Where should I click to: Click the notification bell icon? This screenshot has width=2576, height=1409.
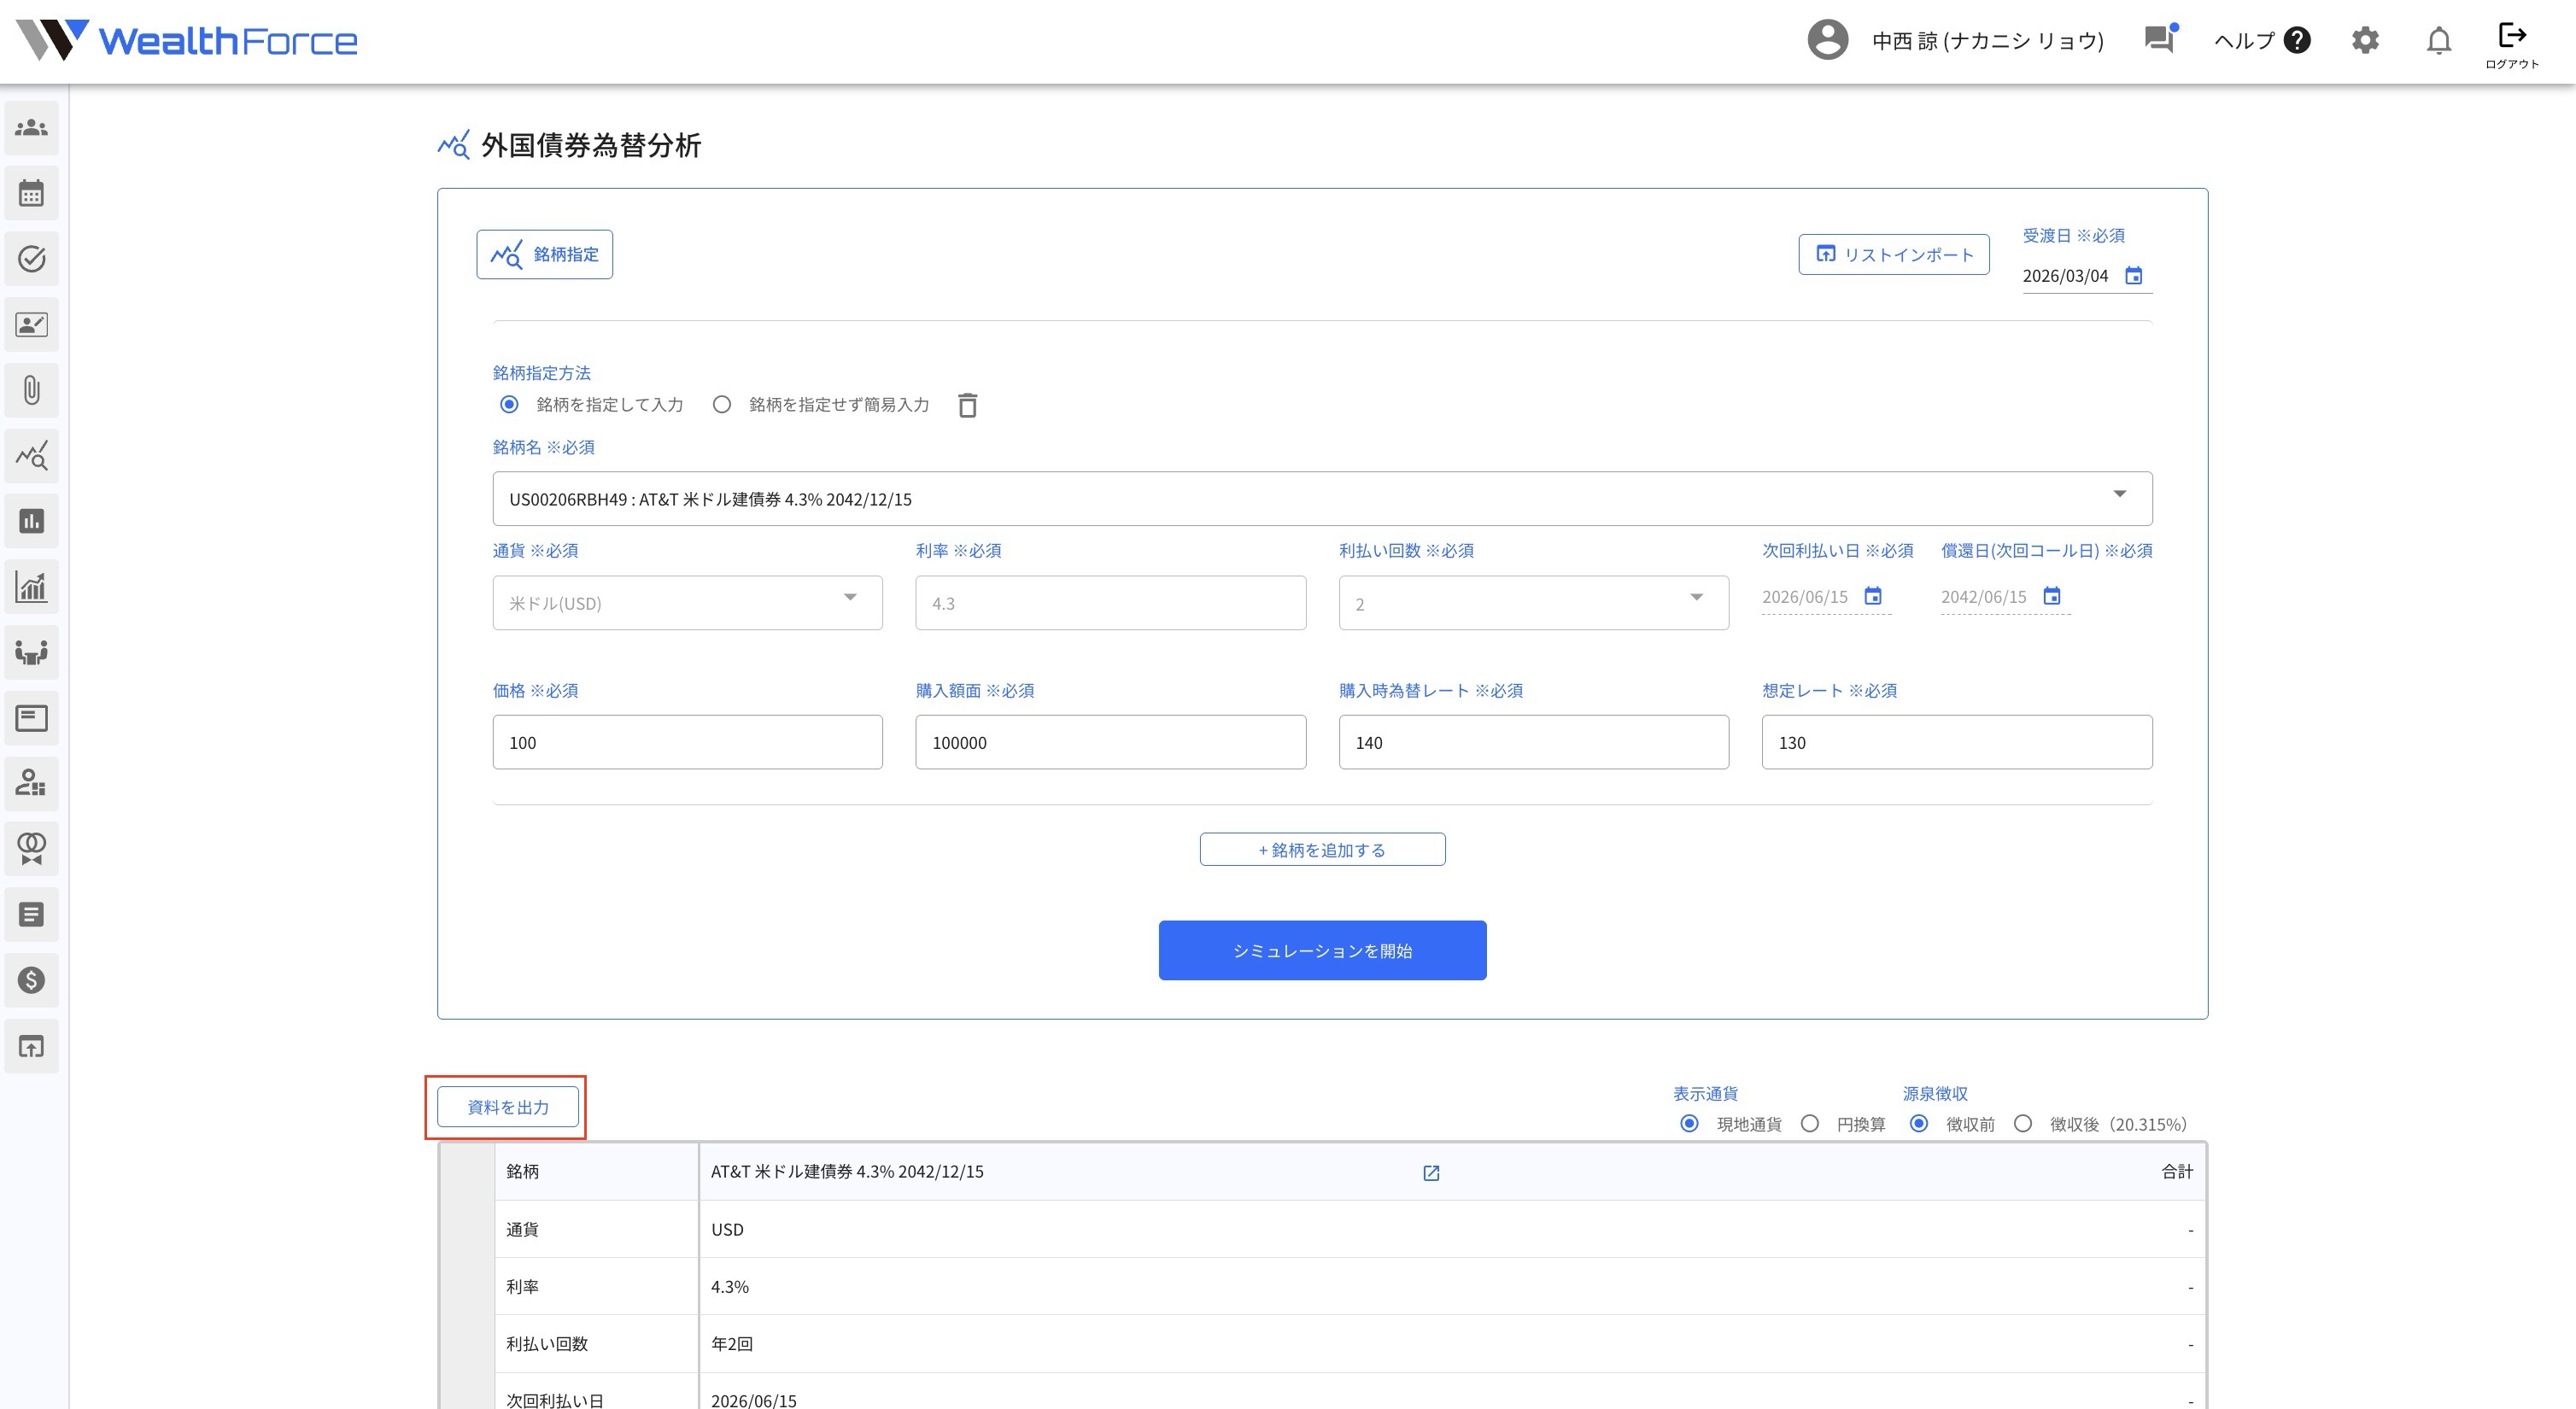pyautogui.click(x=2438, y=41)
